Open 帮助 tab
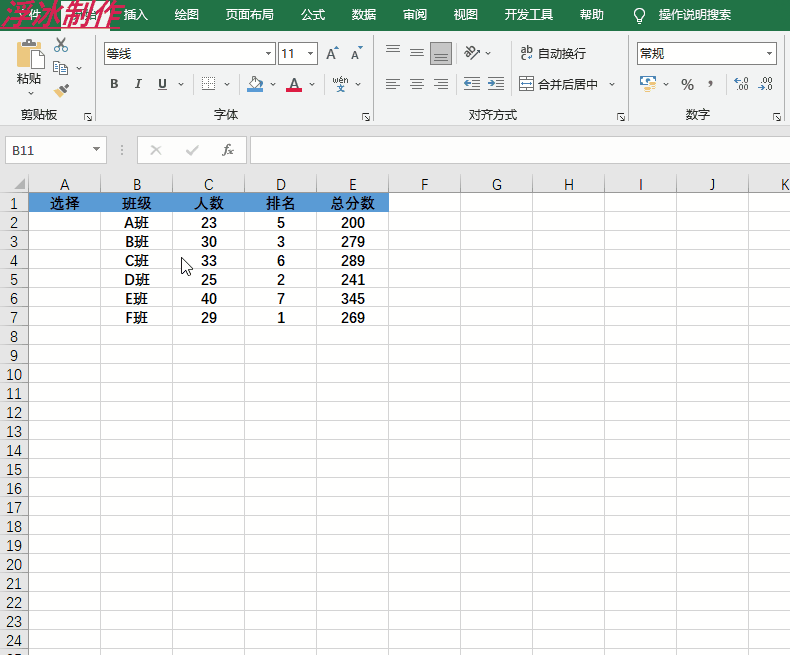This screenshot has width=790, height=655. [591, 15]
